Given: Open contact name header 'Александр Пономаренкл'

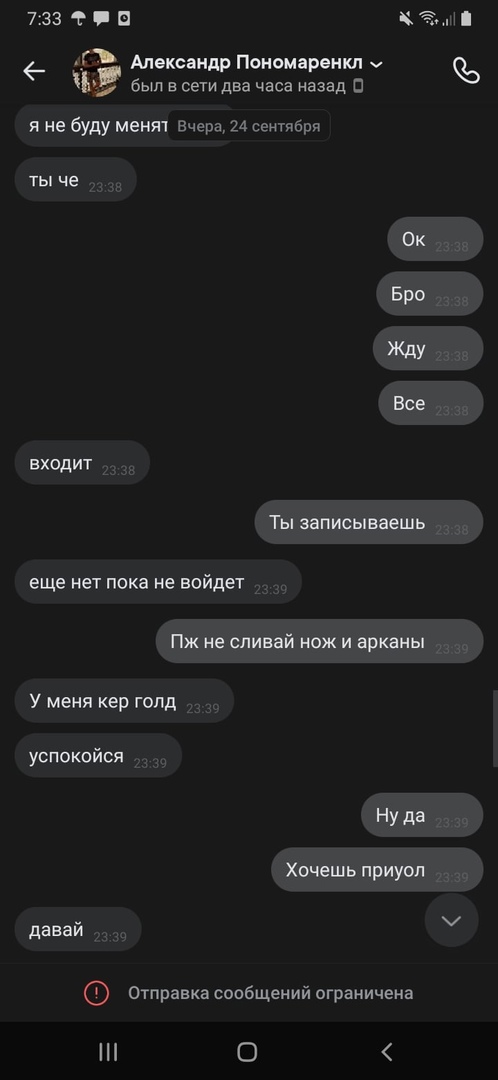Looking at the screenshot, I should (x=247, y=63).
